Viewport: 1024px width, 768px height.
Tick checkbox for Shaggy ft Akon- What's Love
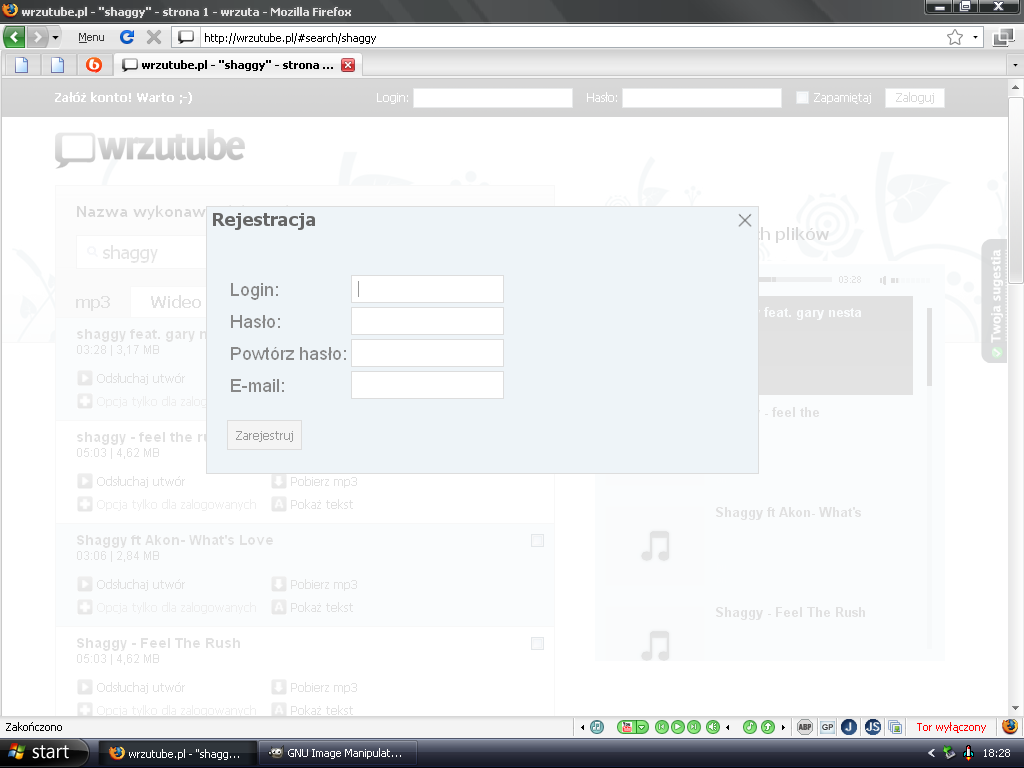coord(537,541)
